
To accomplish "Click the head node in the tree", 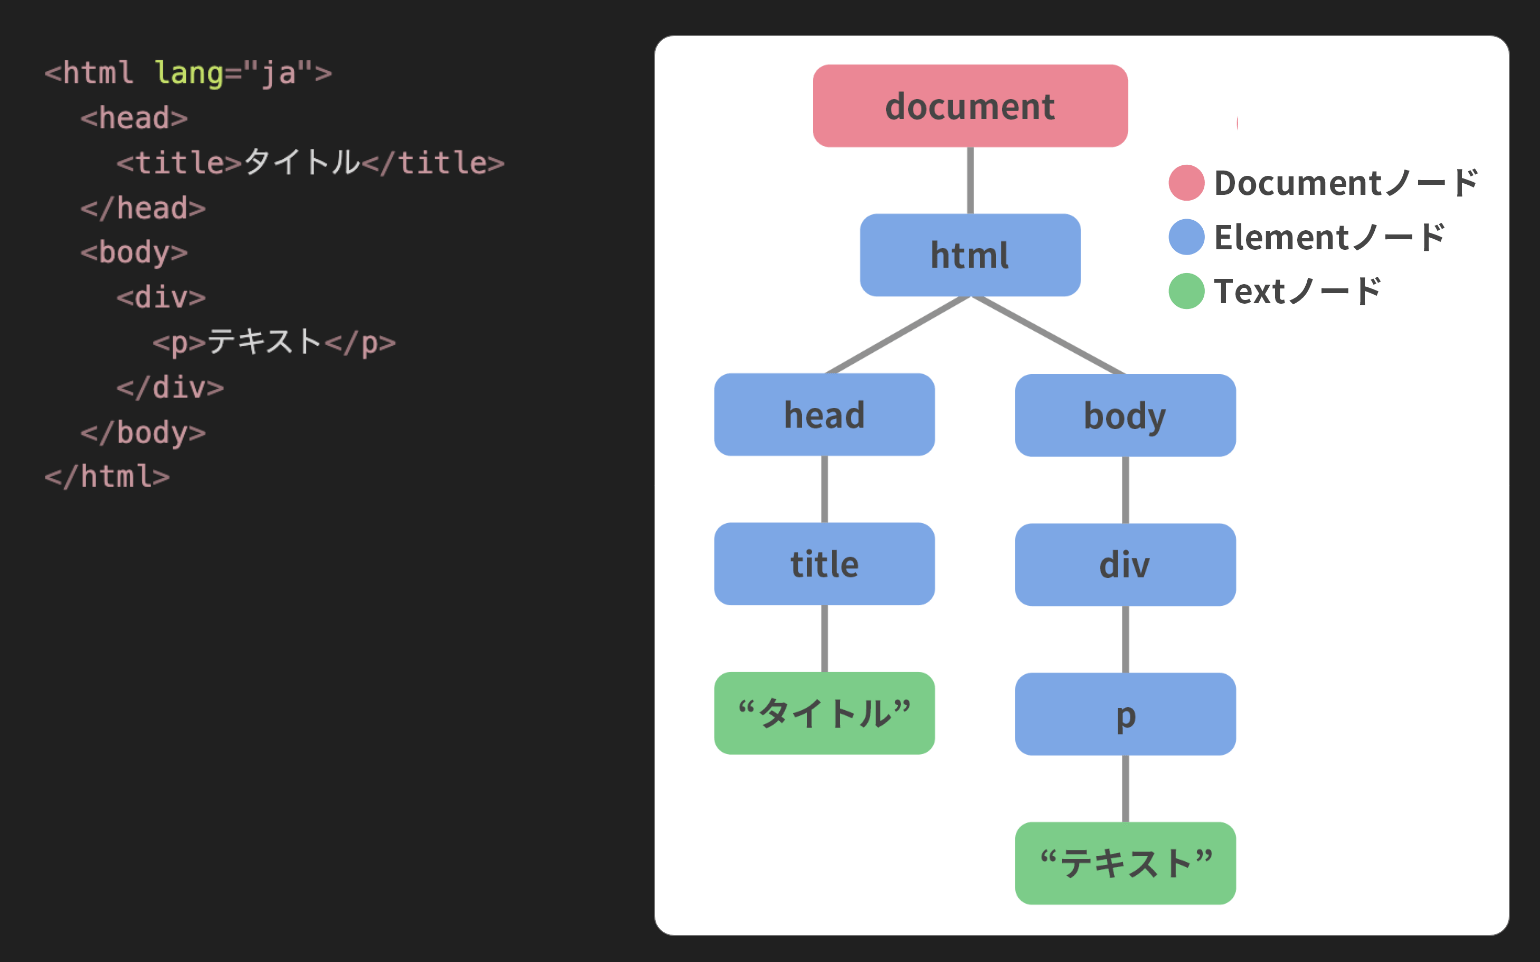I will (x=824, y=415).
